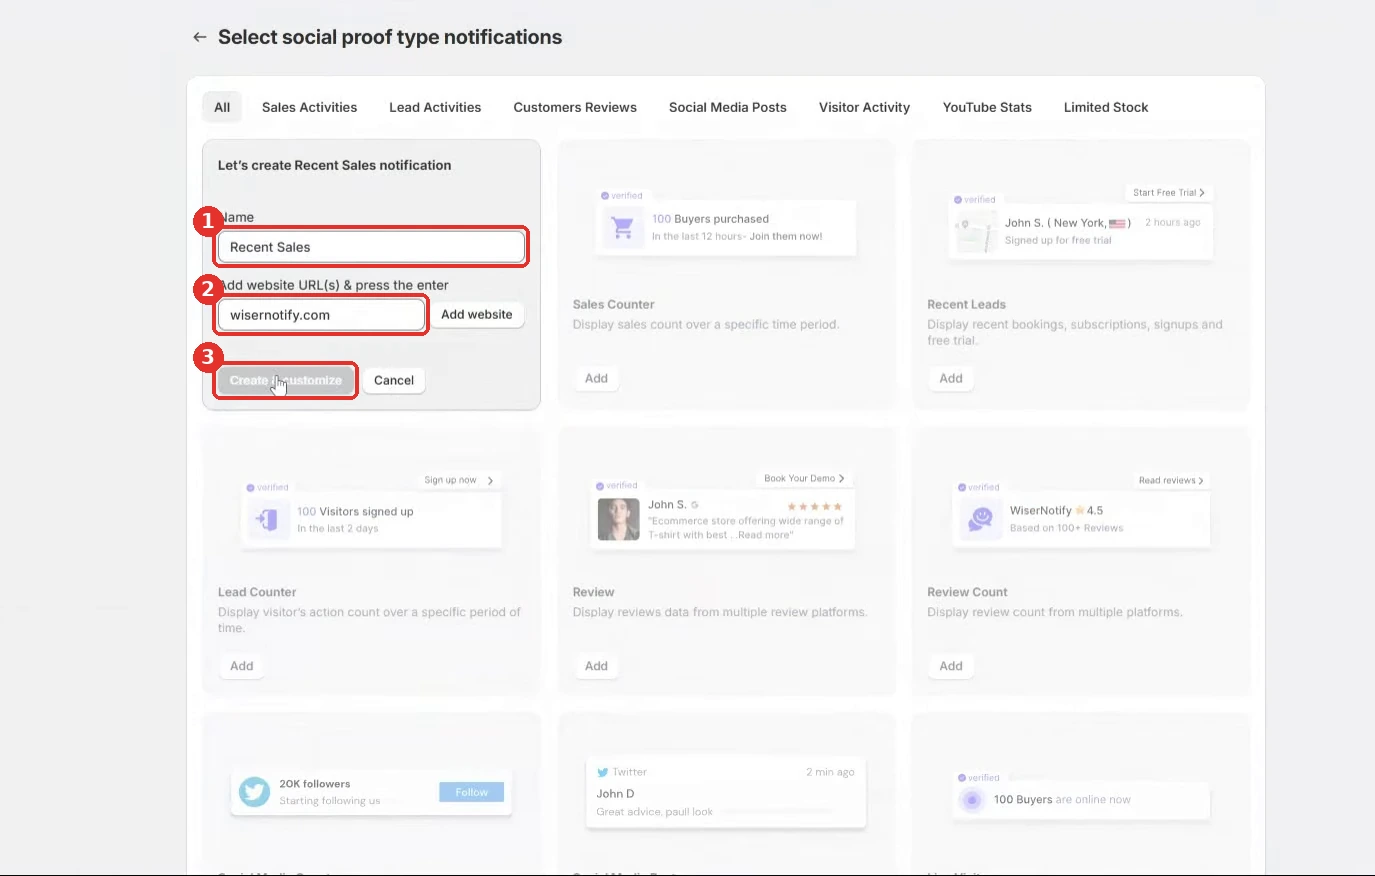Click the Name field containing Recent Sales
Viewport: 1375px width, 876px height.
[x=371, y=247]
